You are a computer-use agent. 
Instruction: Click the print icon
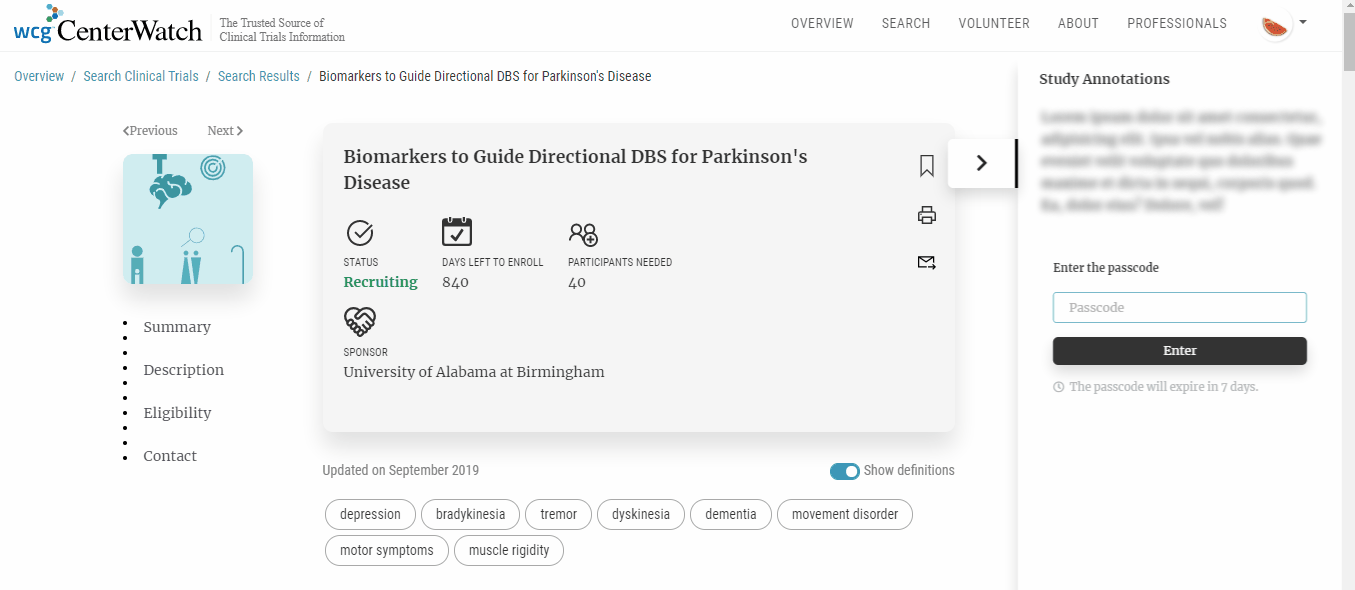926,215
